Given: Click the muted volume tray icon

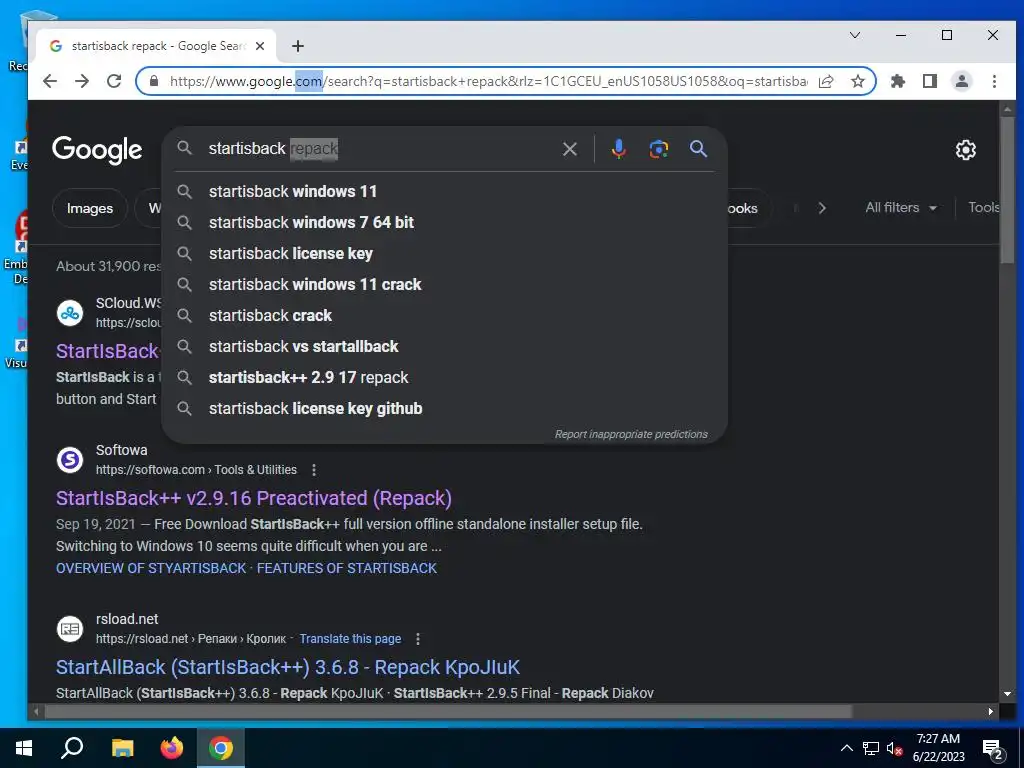Looking at the screenshot, I should (894, 749).
